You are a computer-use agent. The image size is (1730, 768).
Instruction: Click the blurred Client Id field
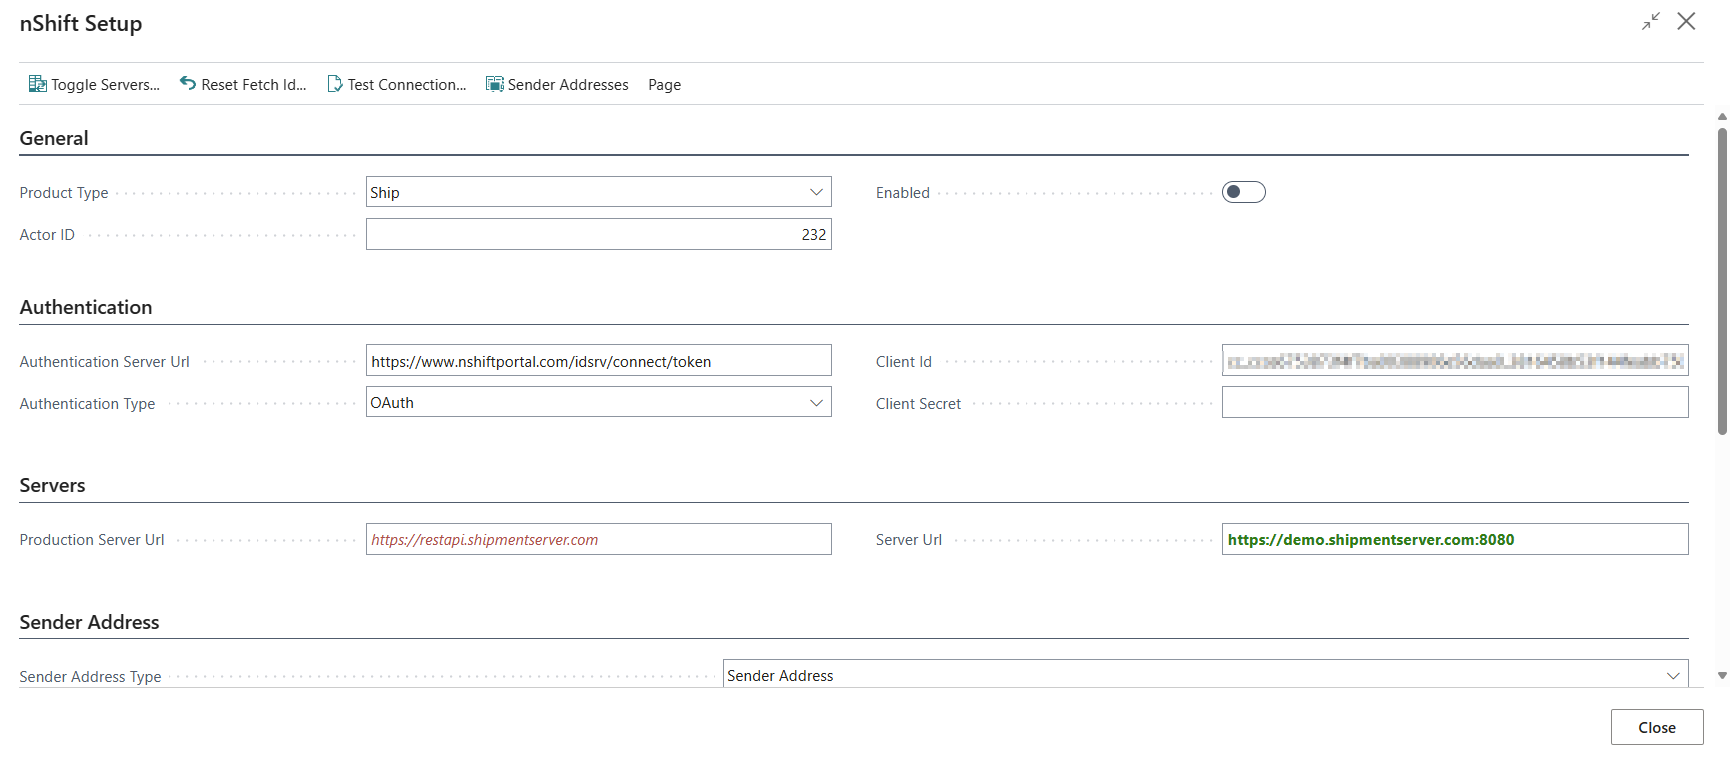pos(1455,360)
